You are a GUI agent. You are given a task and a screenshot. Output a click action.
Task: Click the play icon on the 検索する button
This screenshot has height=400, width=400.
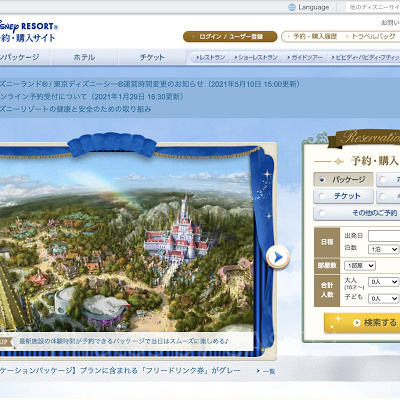click(357, 323)
